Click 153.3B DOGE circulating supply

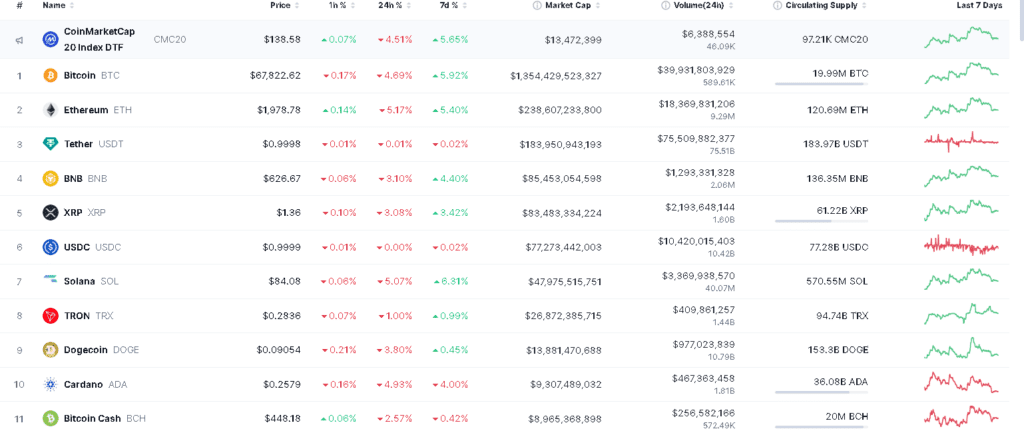click(x=839, y=350)
